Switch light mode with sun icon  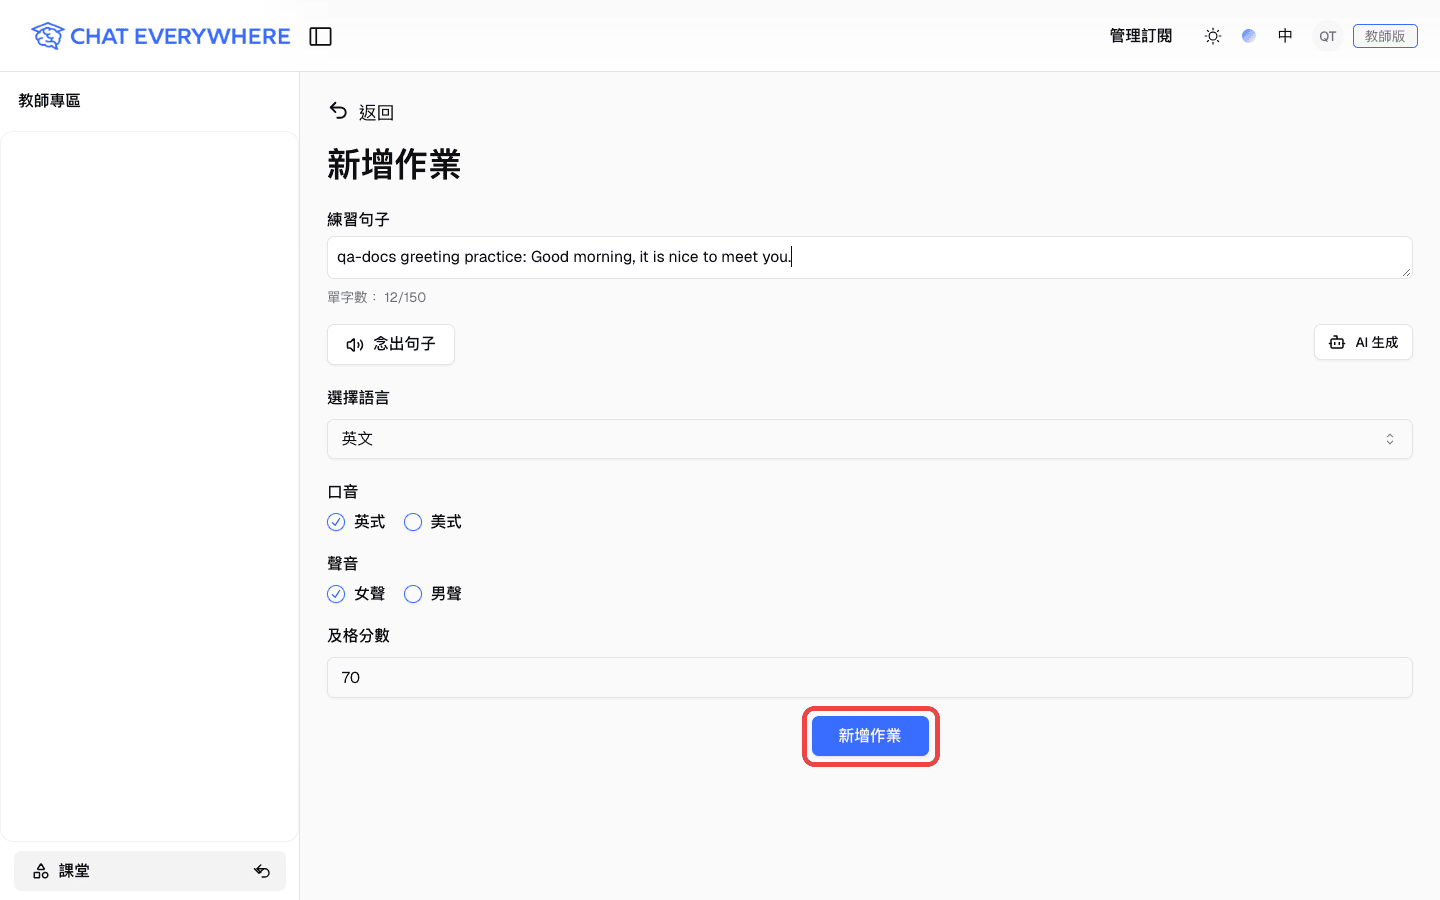click(x=1213, y=36)
